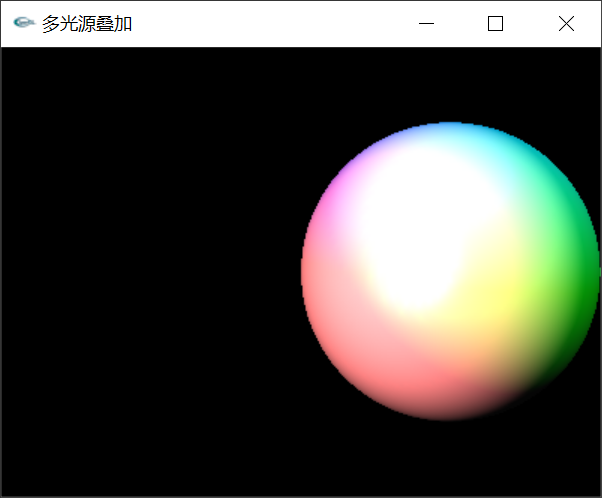Click the application icon in the title bar

(x=23, y=23)
